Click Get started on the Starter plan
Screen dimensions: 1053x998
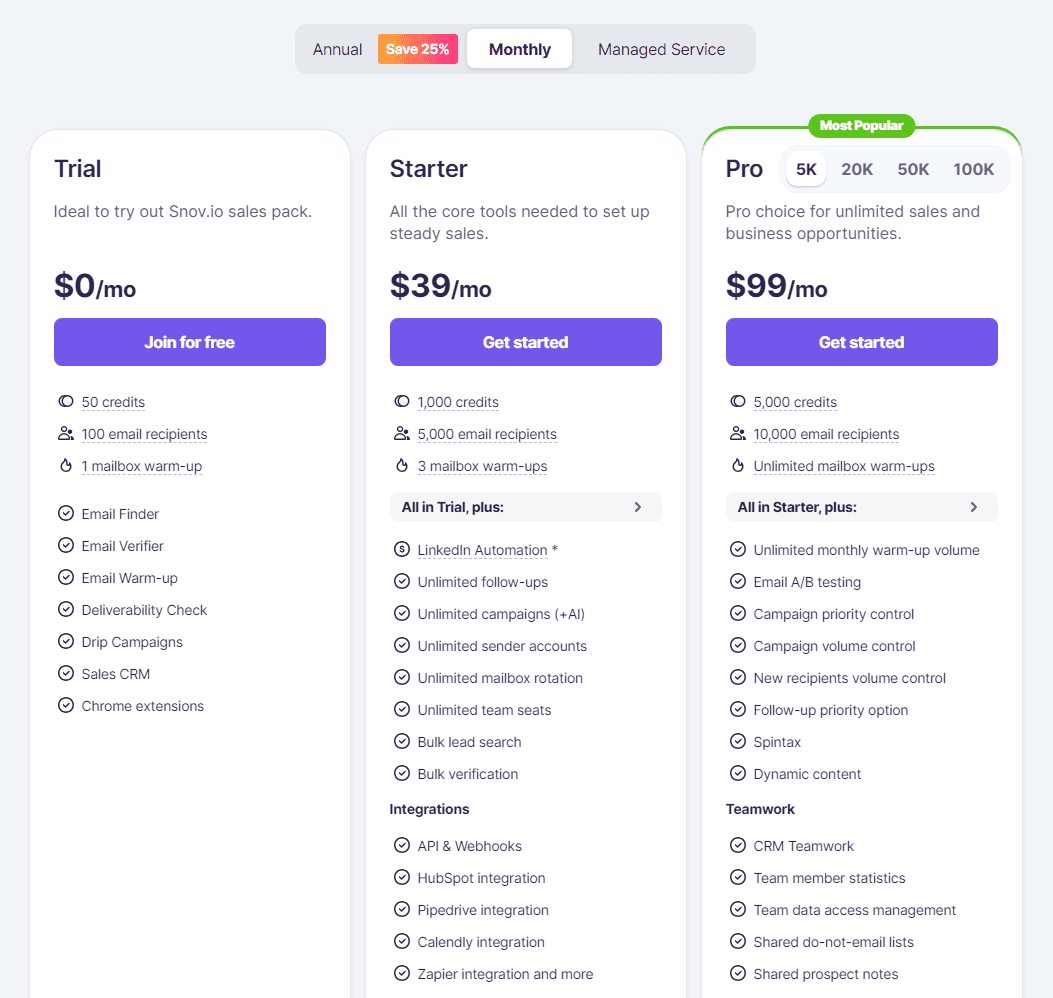525,341
